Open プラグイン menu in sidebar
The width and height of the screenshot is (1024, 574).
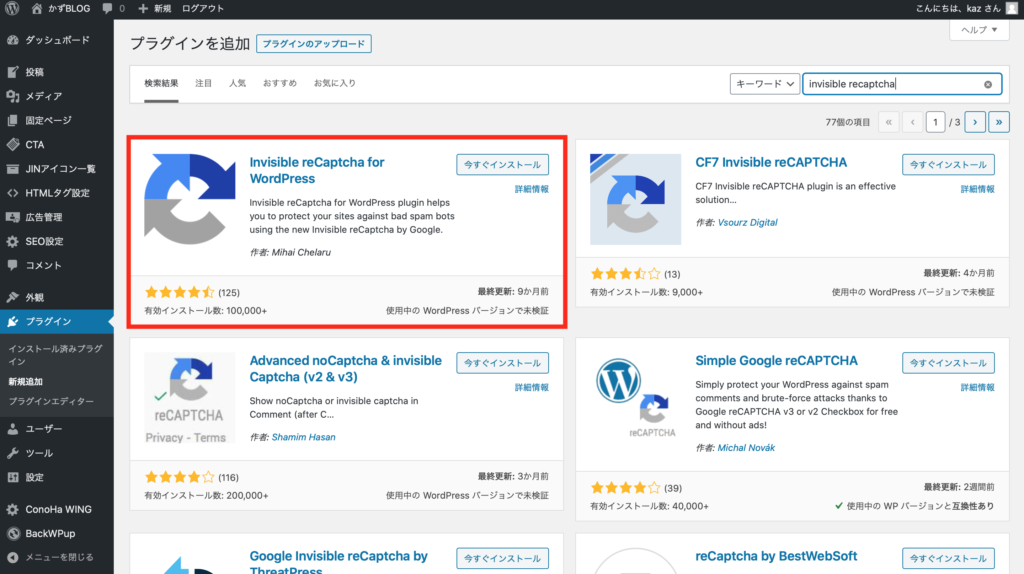click(x=57, y=321)
